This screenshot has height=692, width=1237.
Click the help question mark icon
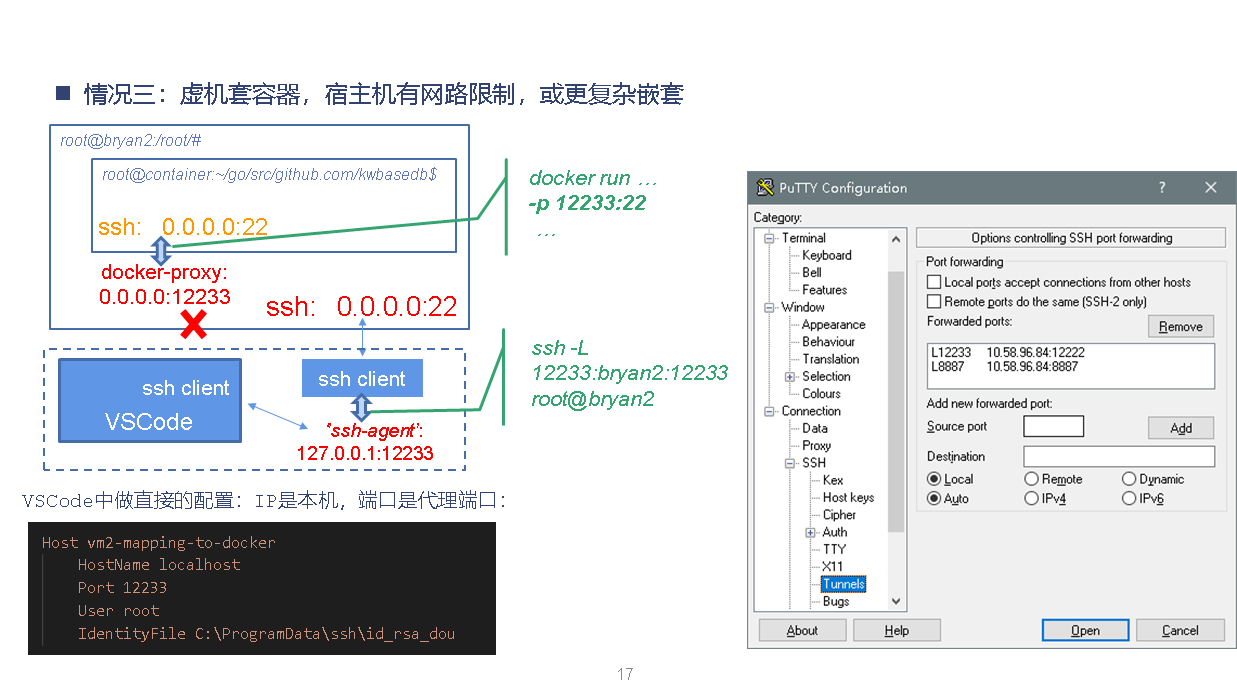point(1161,187)
